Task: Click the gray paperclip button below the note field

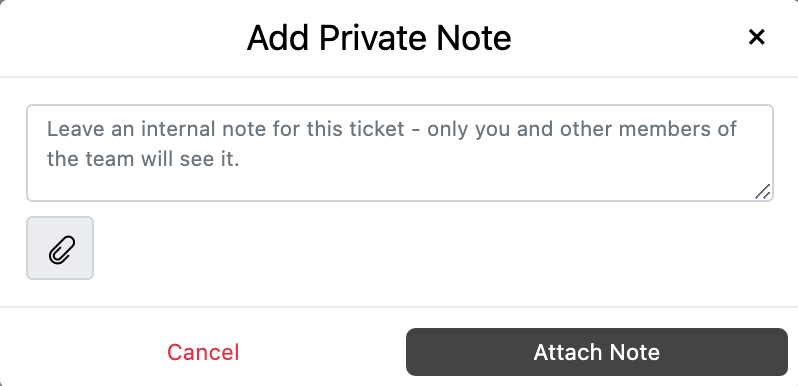Action: (60, 248)
